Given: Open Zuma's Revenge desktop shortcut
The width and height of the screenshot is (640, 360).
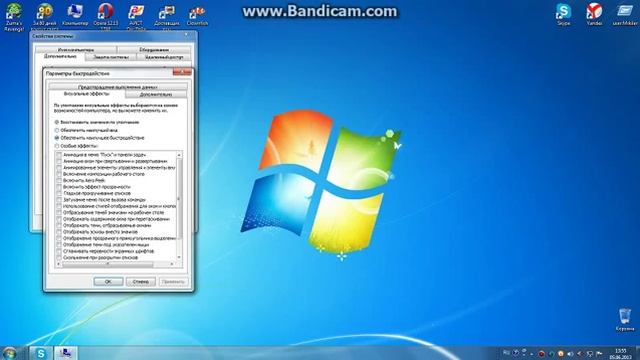Looking at the screenshot, I should pyautogui.click(x=14, y=17).
